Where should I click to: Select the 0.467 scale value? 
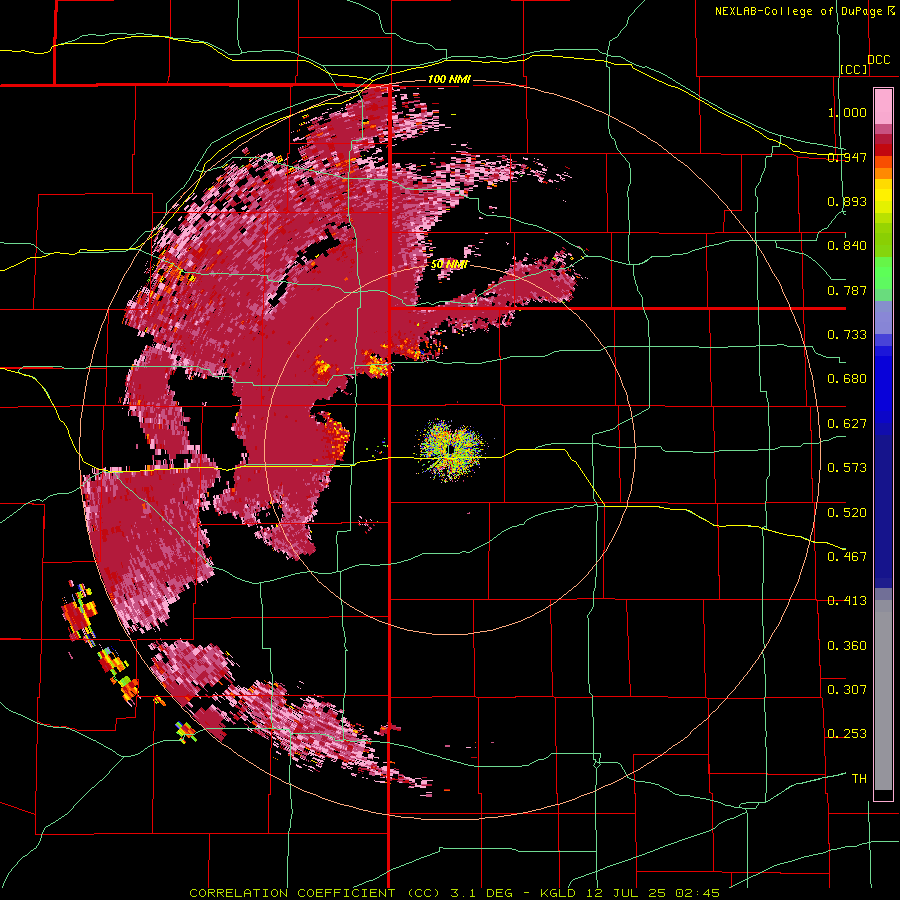click(x=847, y=557)
